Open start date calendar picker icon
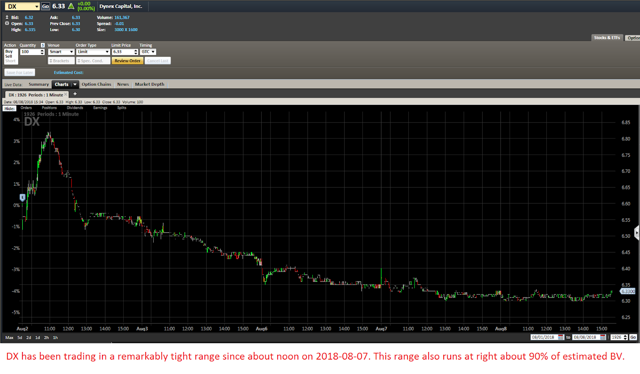The height and width of the screenshot is (374, 640). coord(561,337)
